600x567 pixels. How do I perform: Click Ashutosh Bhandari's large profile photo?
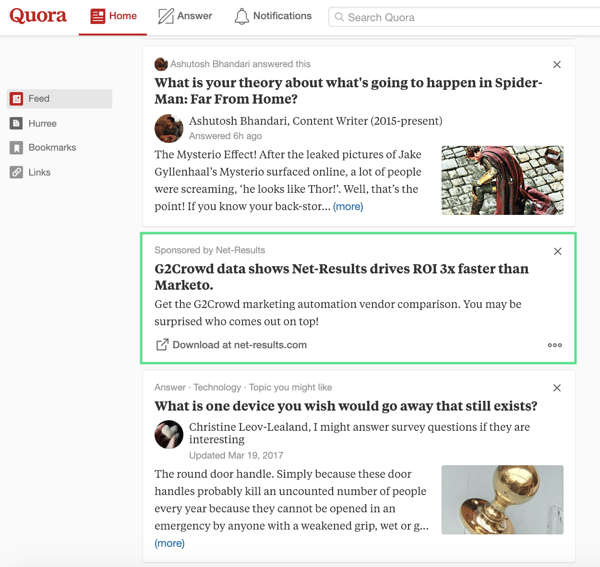(x=169, y=128)
